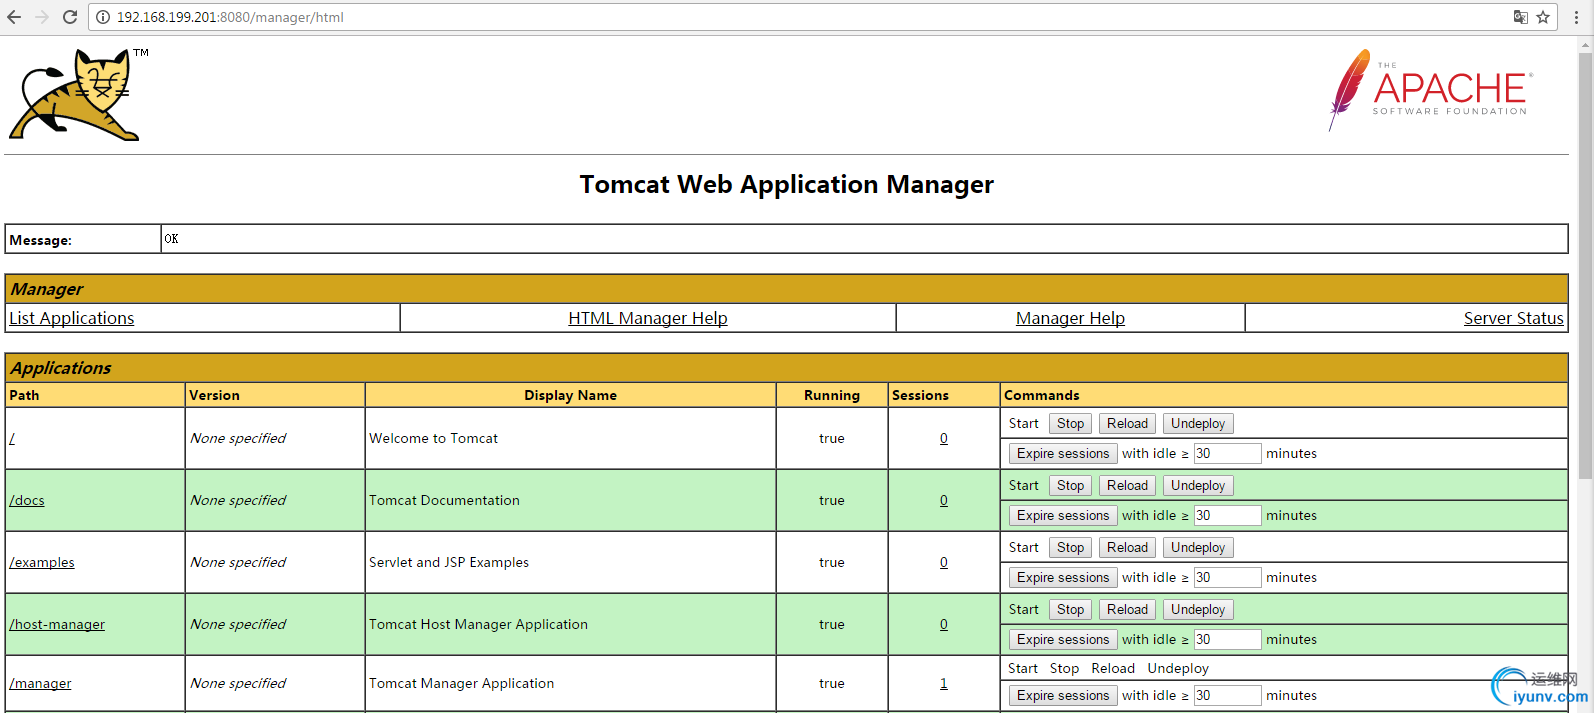Open the root path / link
Screen dimensions: 1594x713
click(12, 438)
